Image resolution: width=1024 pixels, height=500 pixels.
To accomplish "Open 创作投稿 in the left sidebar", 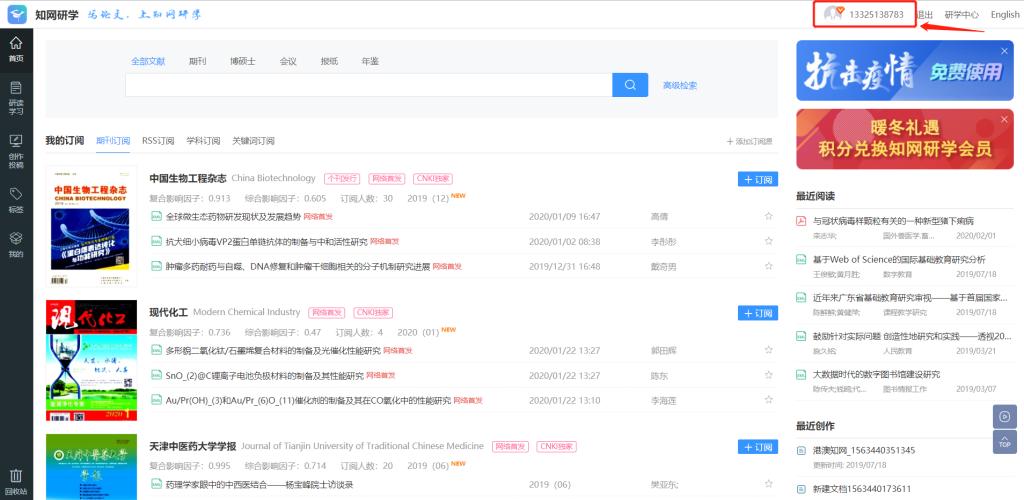I will 15,148.
